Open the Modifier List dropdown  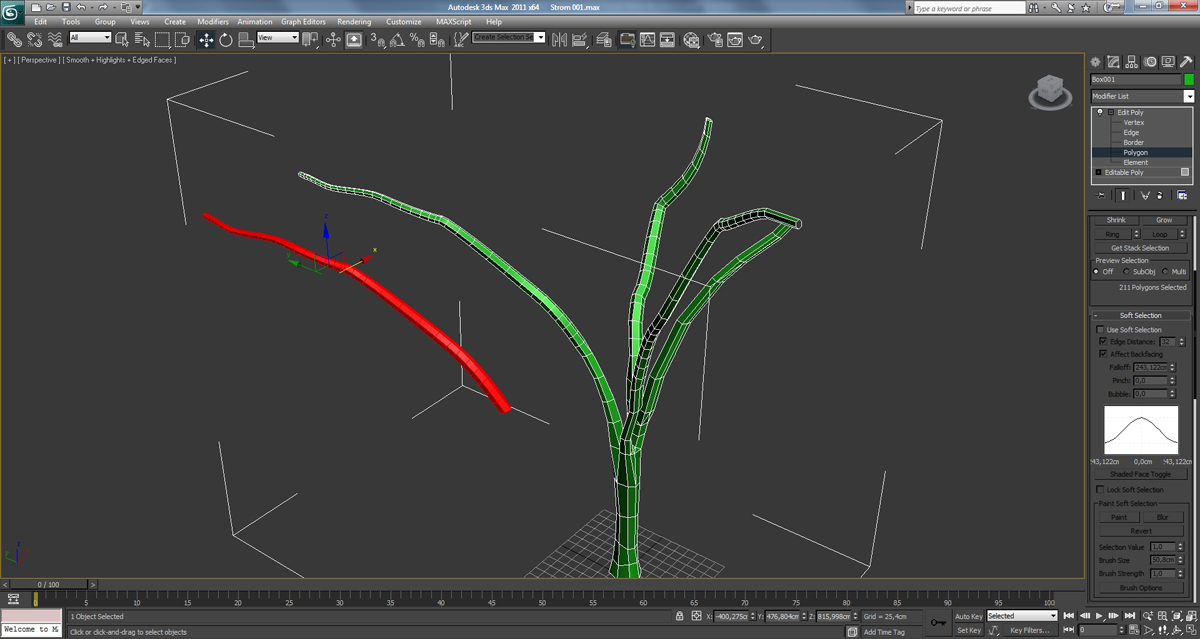(1142, 96)
